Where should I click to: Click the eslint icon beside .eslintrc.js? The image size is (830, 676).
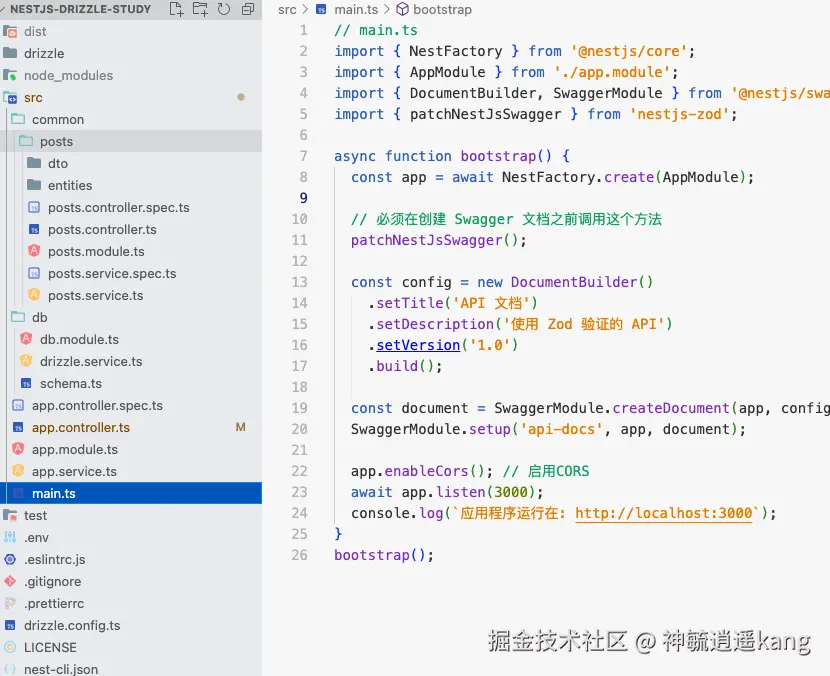tap(10, 559)
